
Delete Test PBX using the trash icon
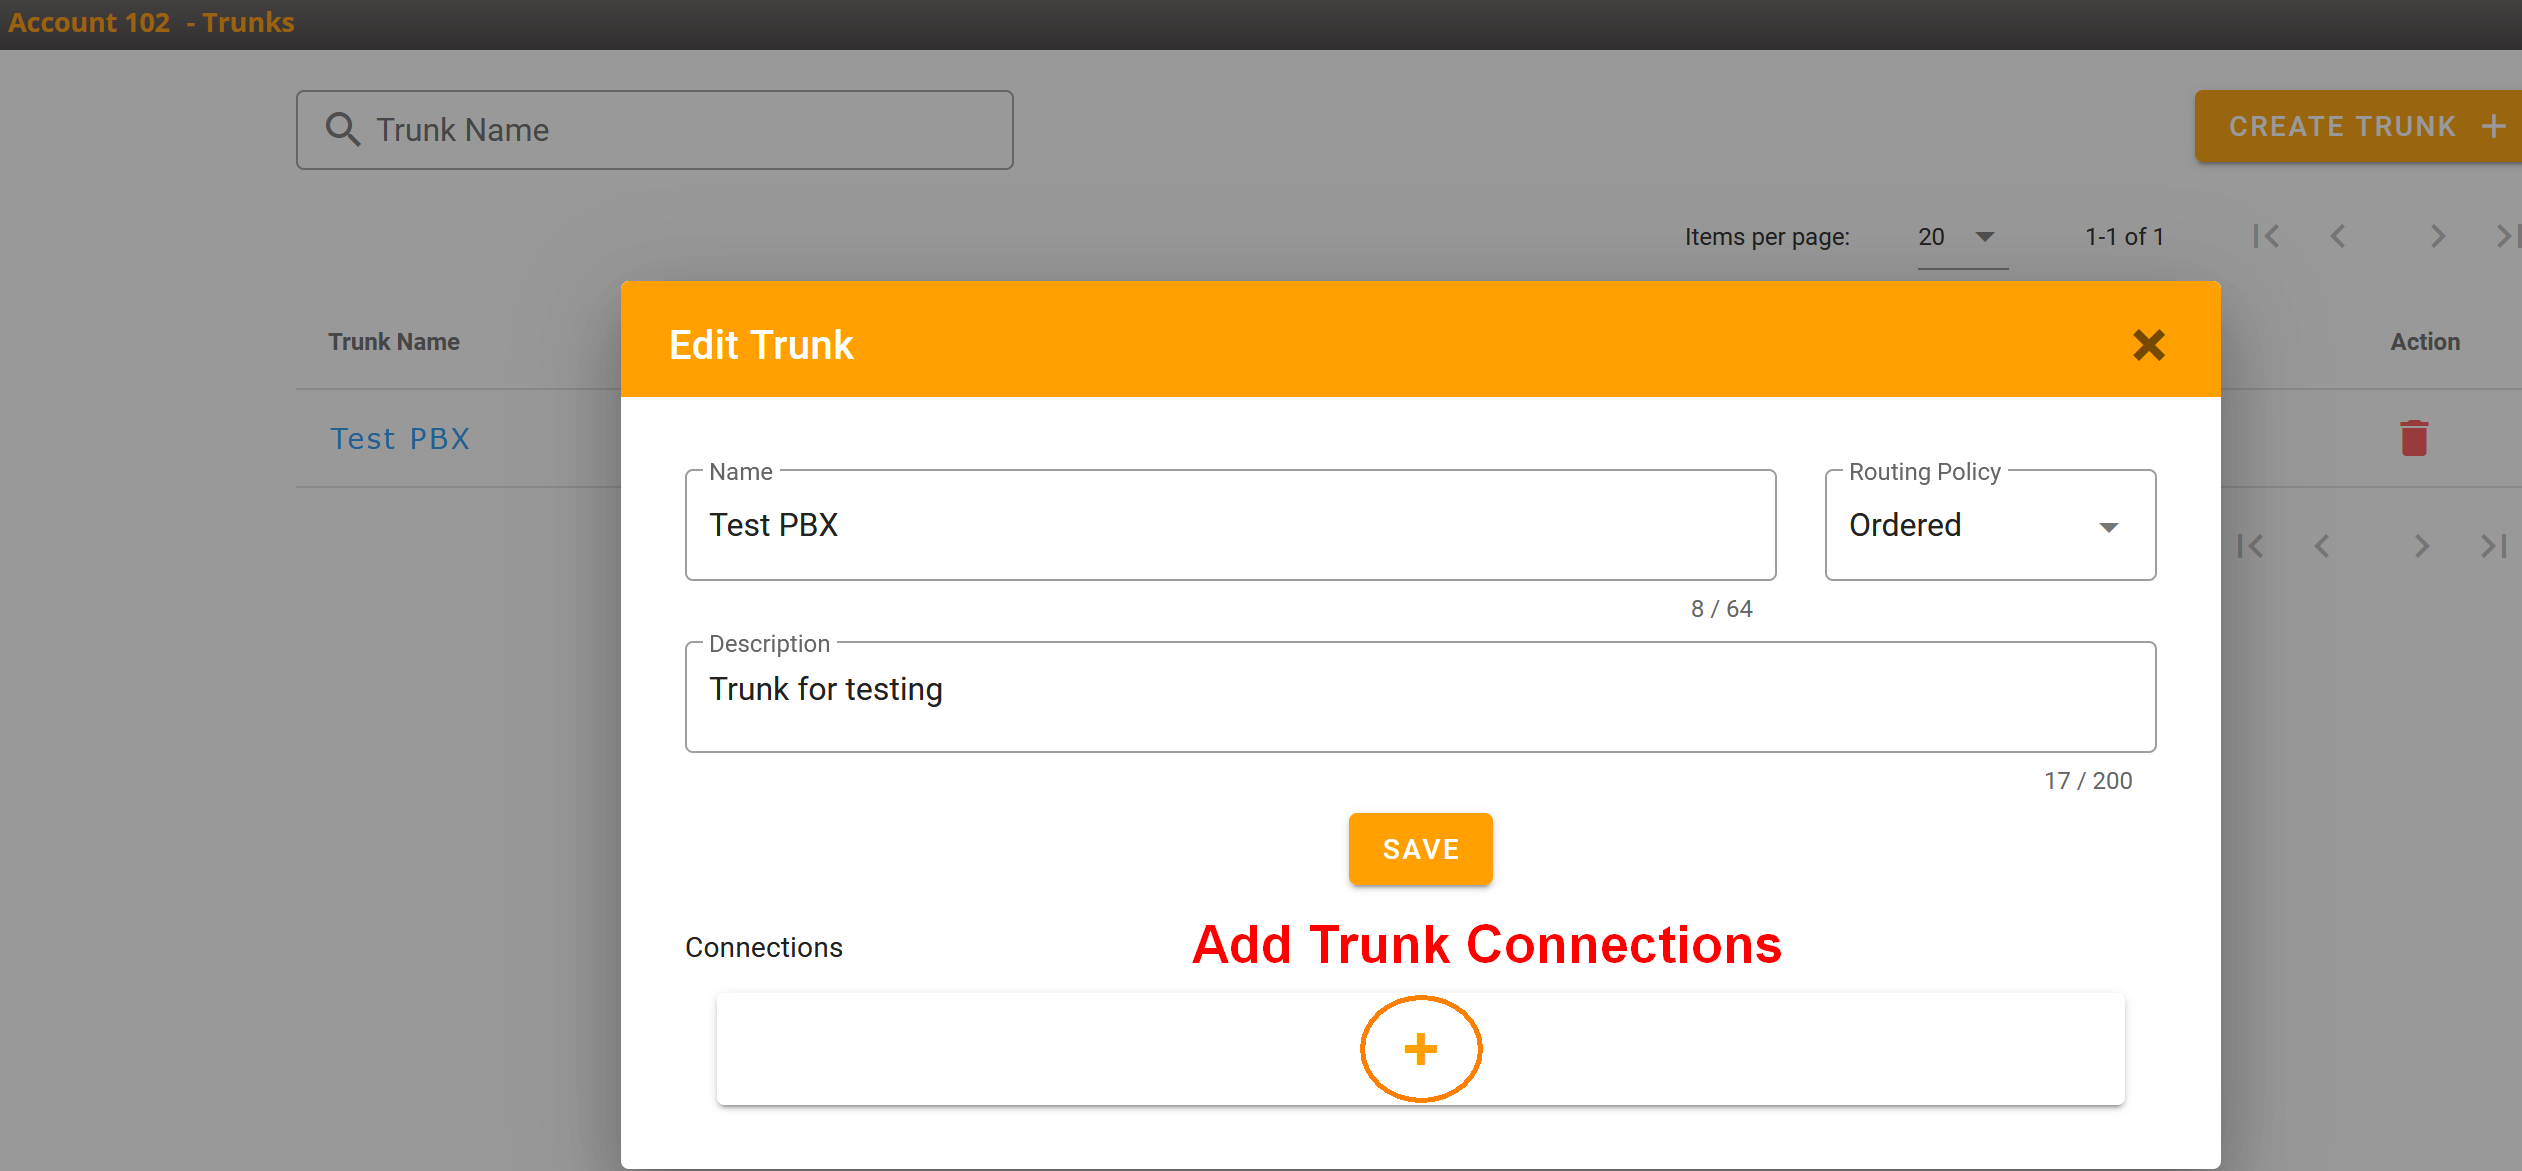[2413, 438]
